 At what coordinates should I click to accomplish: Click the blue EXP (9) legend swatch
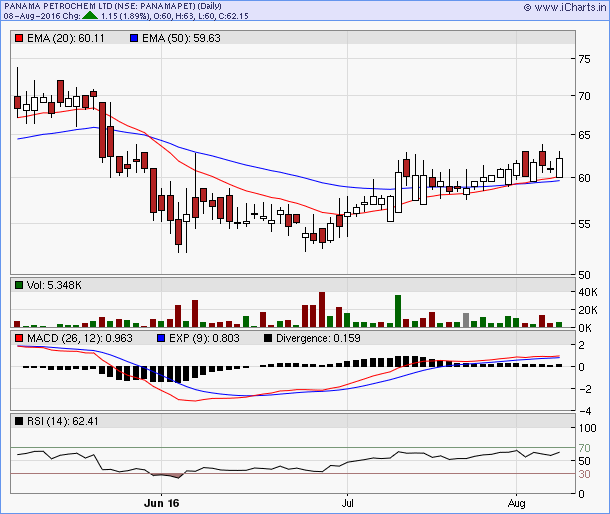click(161, 339)
